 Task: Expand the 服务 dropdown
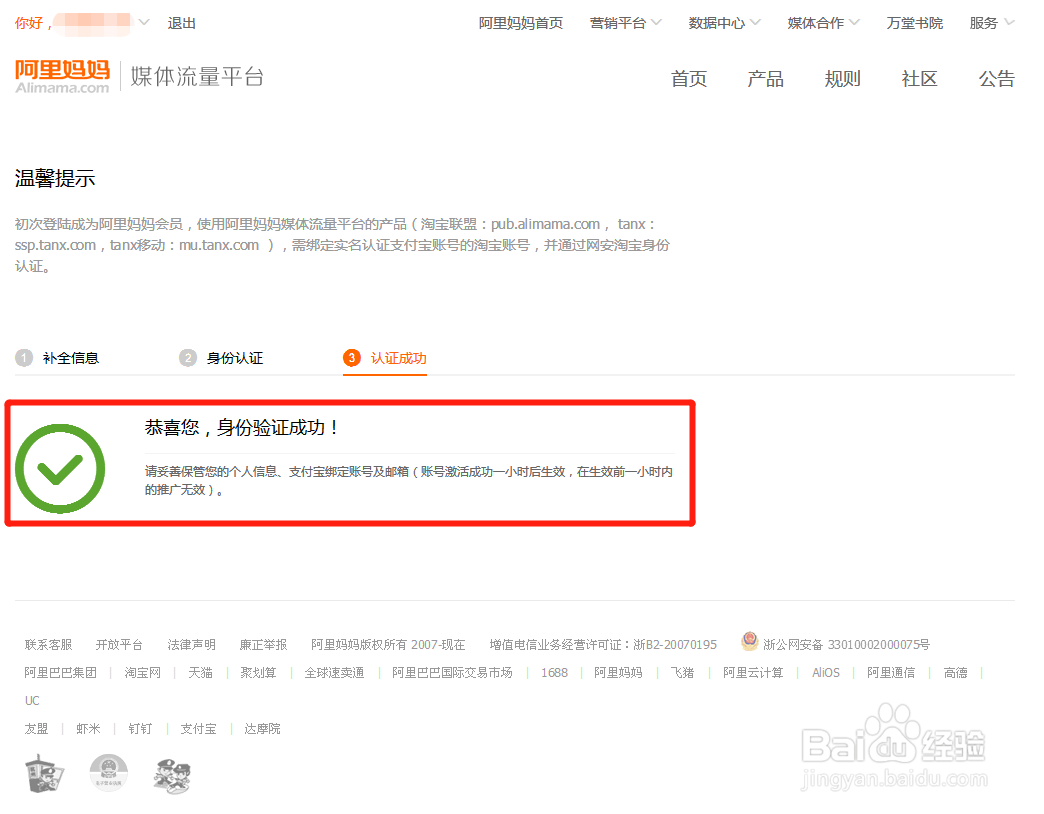click(x=1009, y=23)
